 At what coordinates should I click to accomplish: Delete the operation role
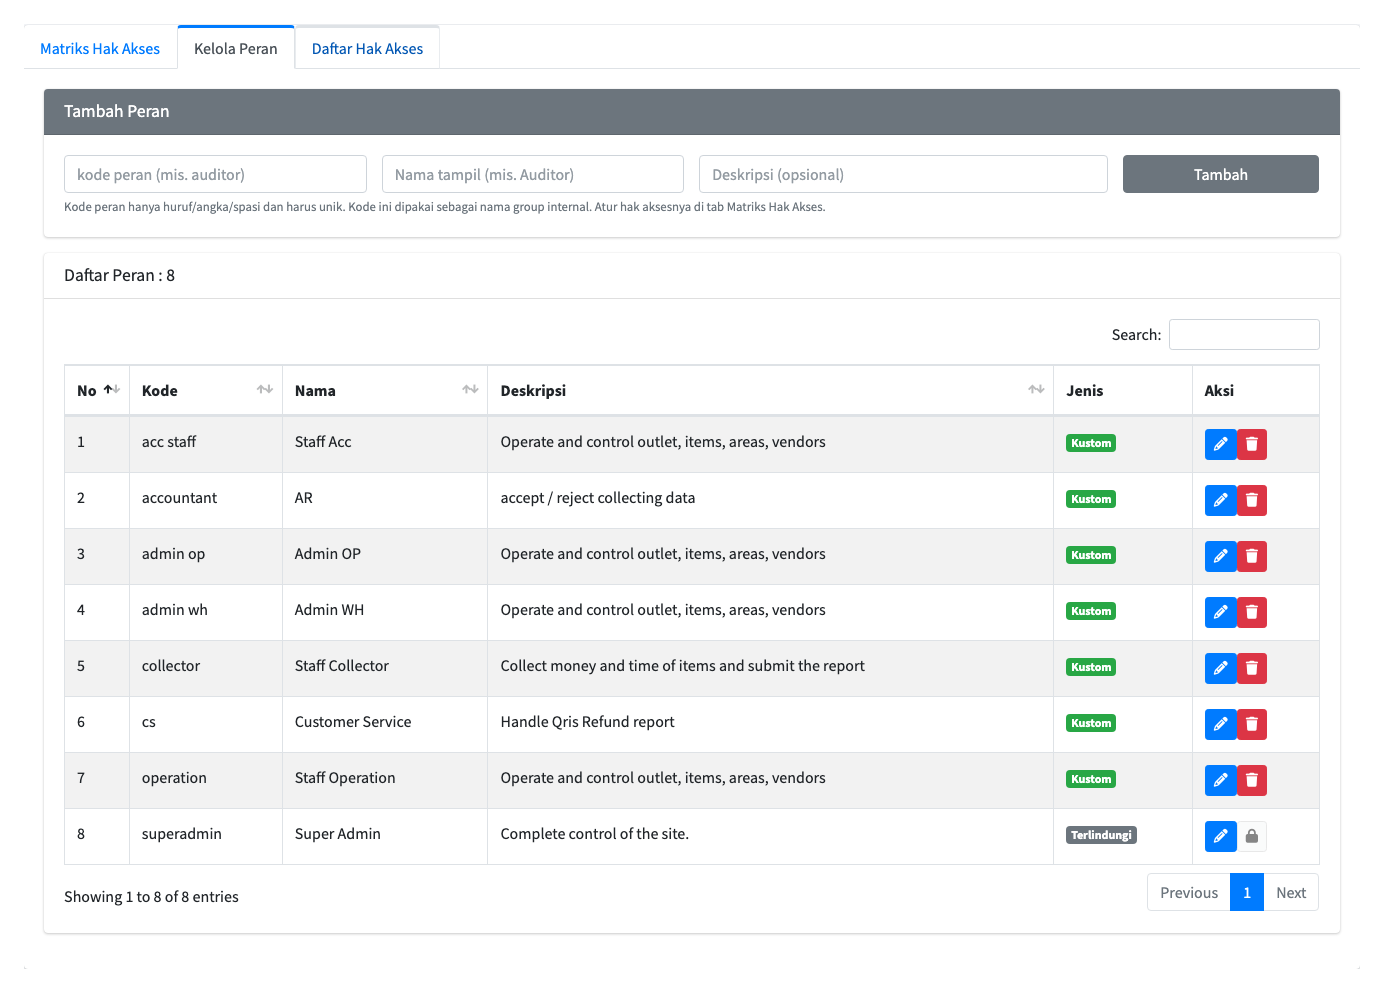tap(1252, 780)
